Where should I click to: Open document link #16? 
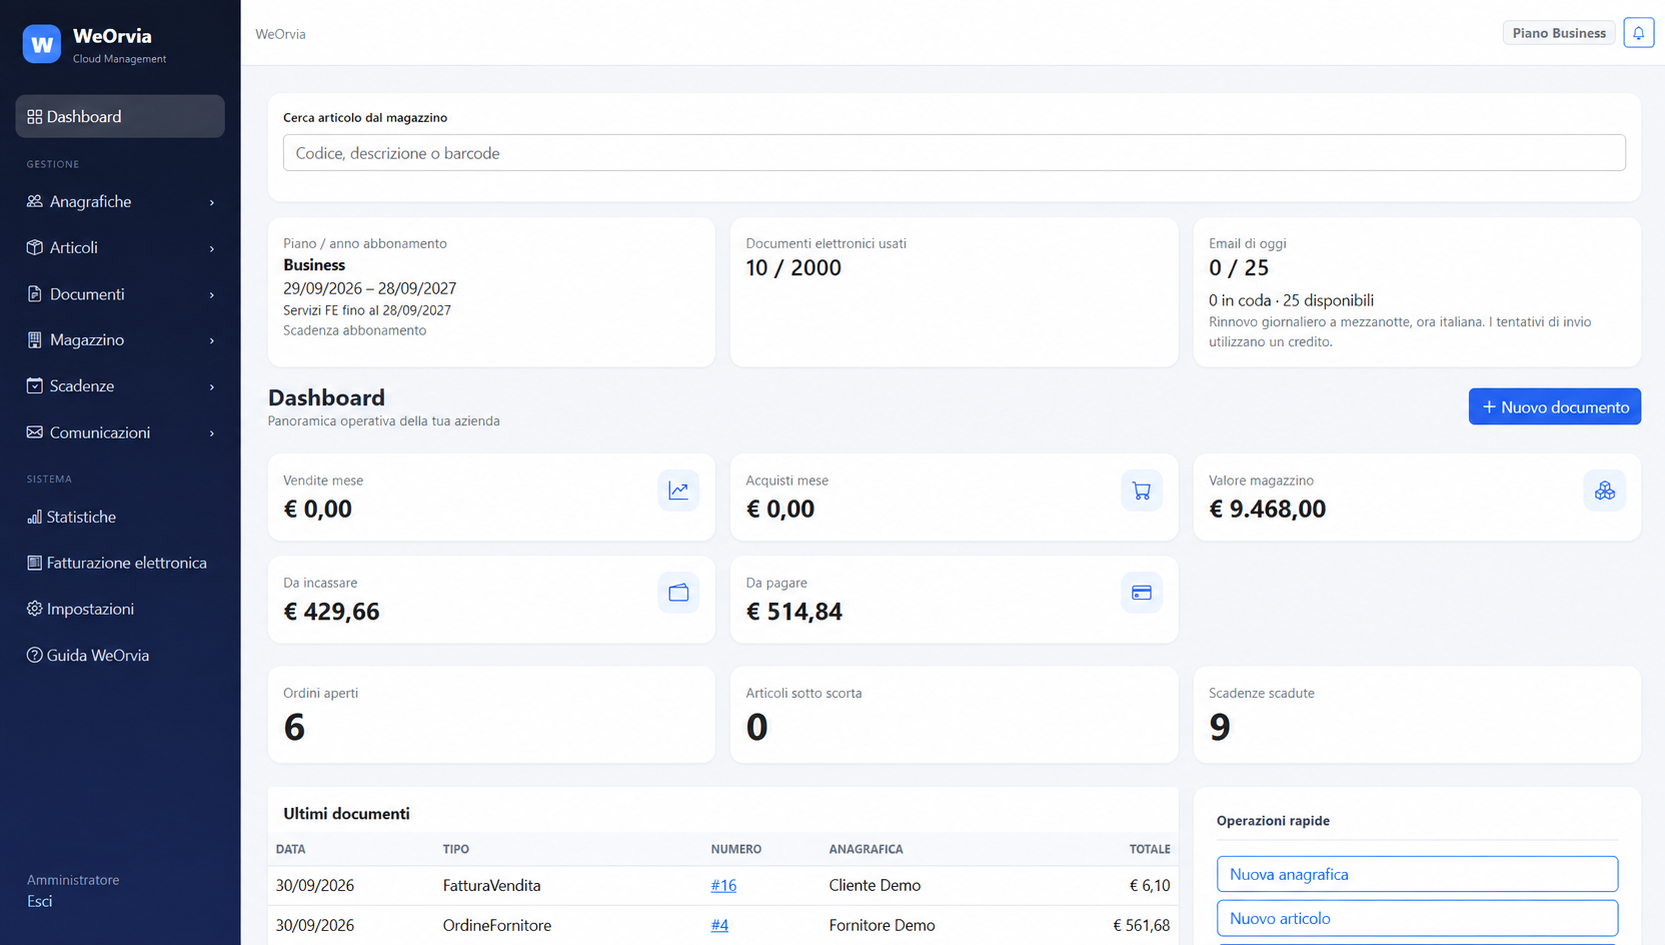pos(723,885)
